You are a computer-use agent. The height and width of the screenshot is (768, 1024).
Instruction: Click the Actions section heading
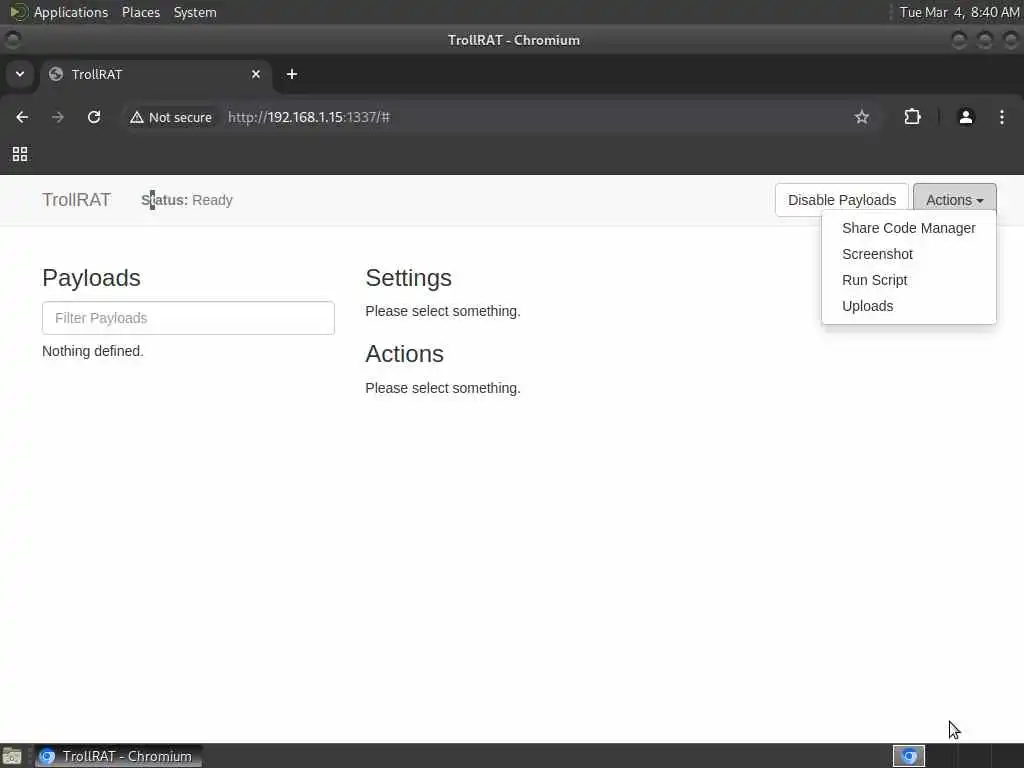[x=405, y=354]
